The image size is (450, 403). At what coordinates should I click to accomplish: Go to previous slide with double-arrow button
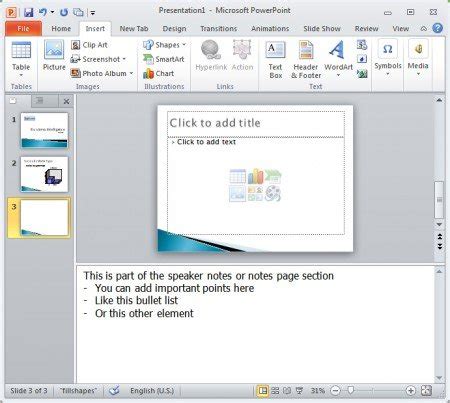(439, 237)
